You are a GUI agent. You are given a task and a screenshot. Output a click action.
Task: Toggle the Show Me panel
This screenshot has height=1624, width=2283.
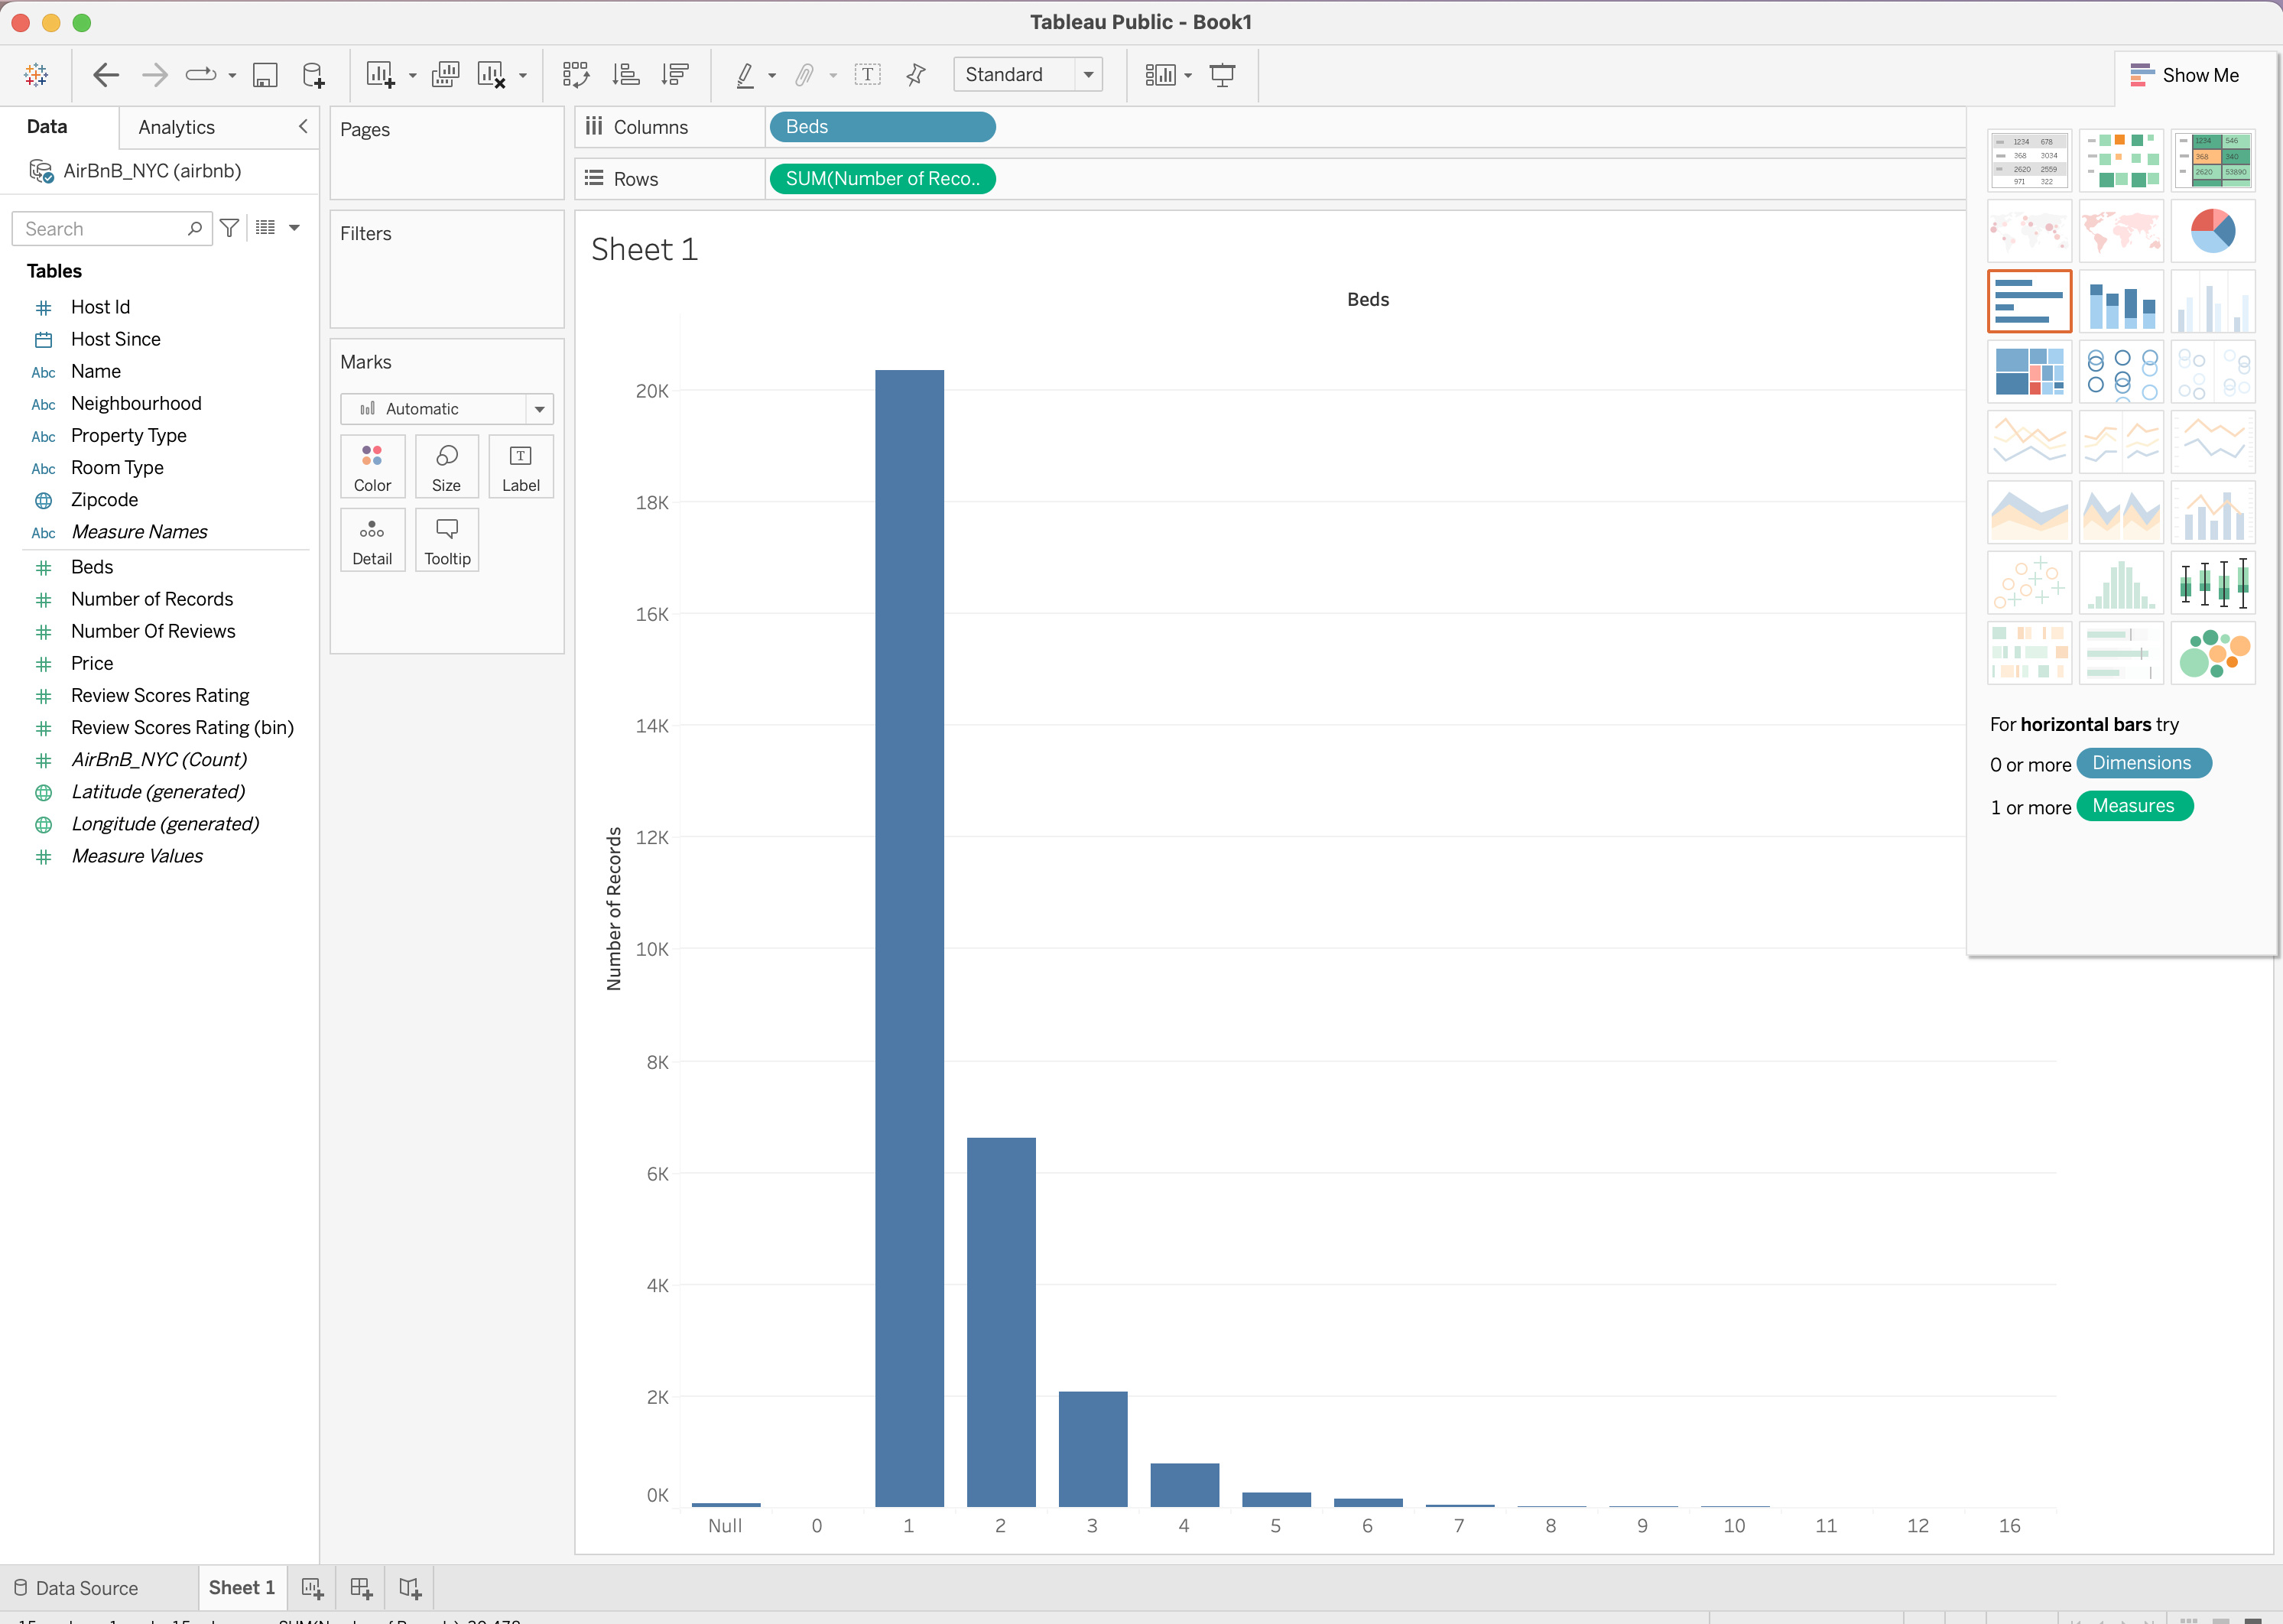[2185, 75]
